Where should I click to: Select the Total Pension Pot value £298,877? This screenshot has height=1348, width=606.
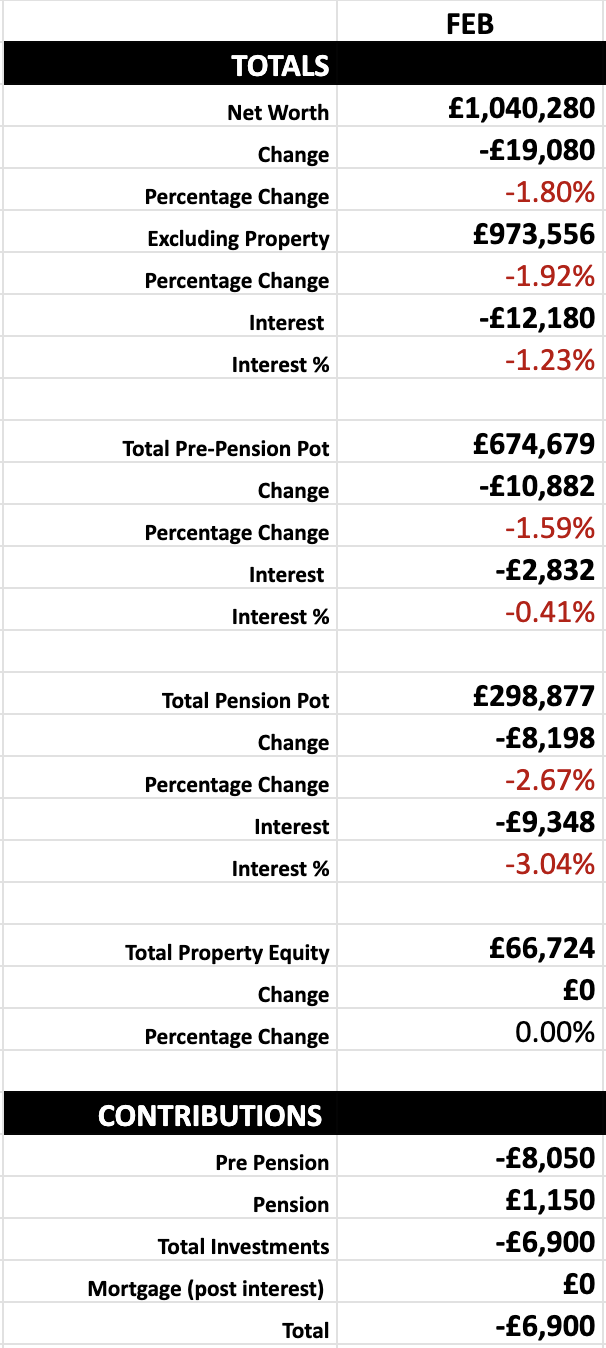(470, 695)
